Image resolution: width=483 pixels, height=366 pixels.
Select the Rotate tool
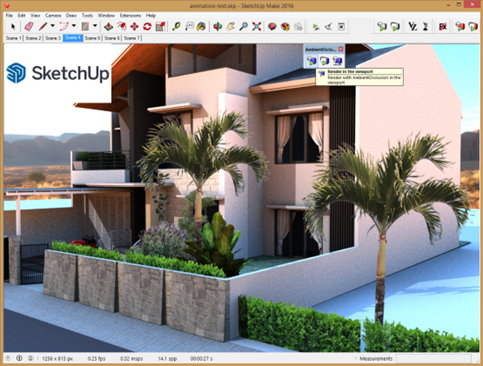tap(147, 26)
